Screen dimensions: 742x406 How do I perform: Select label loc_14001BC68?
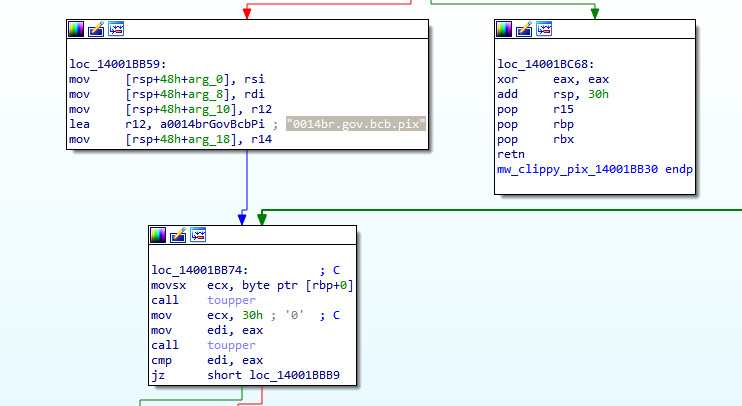click(546, 64)
